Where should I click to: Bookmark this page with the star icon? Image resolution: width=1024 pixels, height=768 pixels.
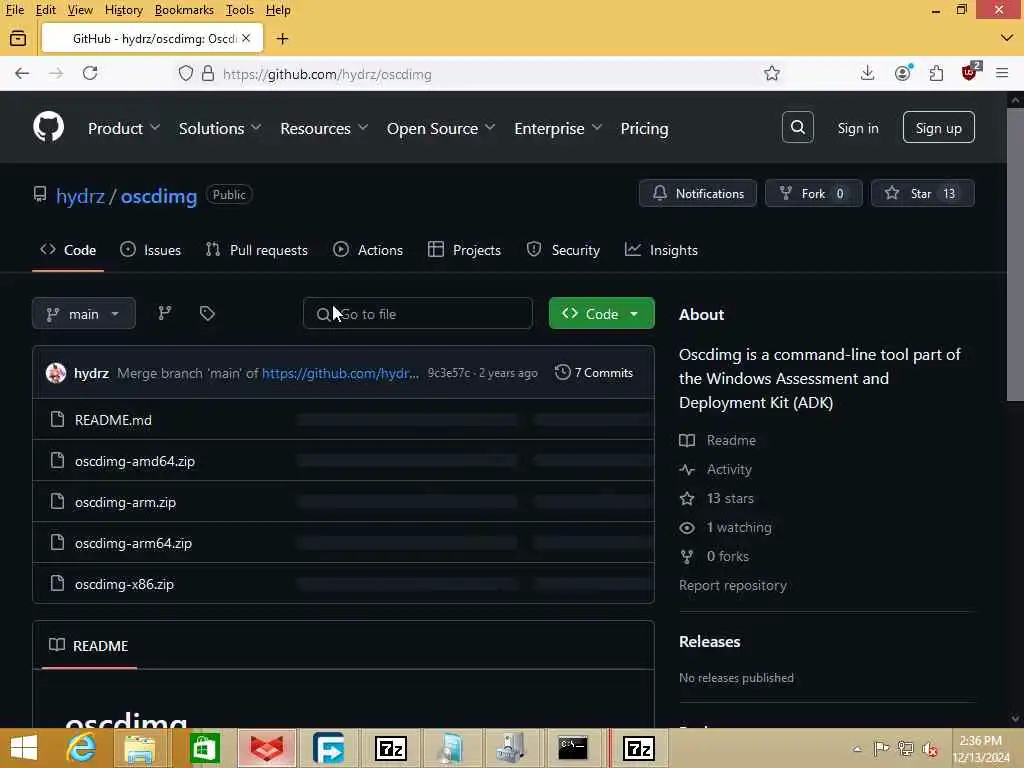coord(772,73)
